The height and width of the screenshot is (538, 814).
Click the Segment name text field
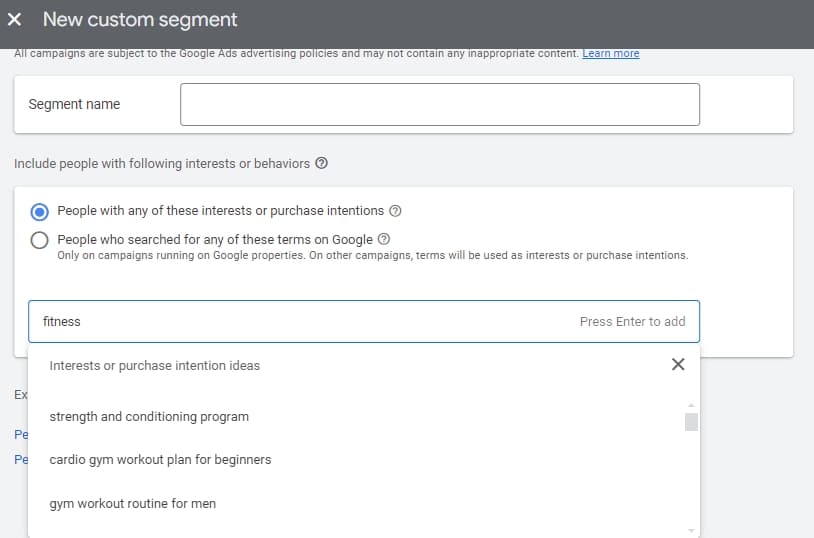pos(439,105)
